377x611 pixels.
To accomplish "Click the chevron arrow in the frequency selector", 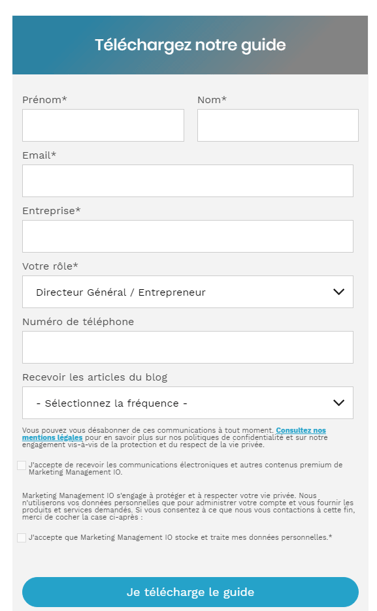I will coord(339,403).
